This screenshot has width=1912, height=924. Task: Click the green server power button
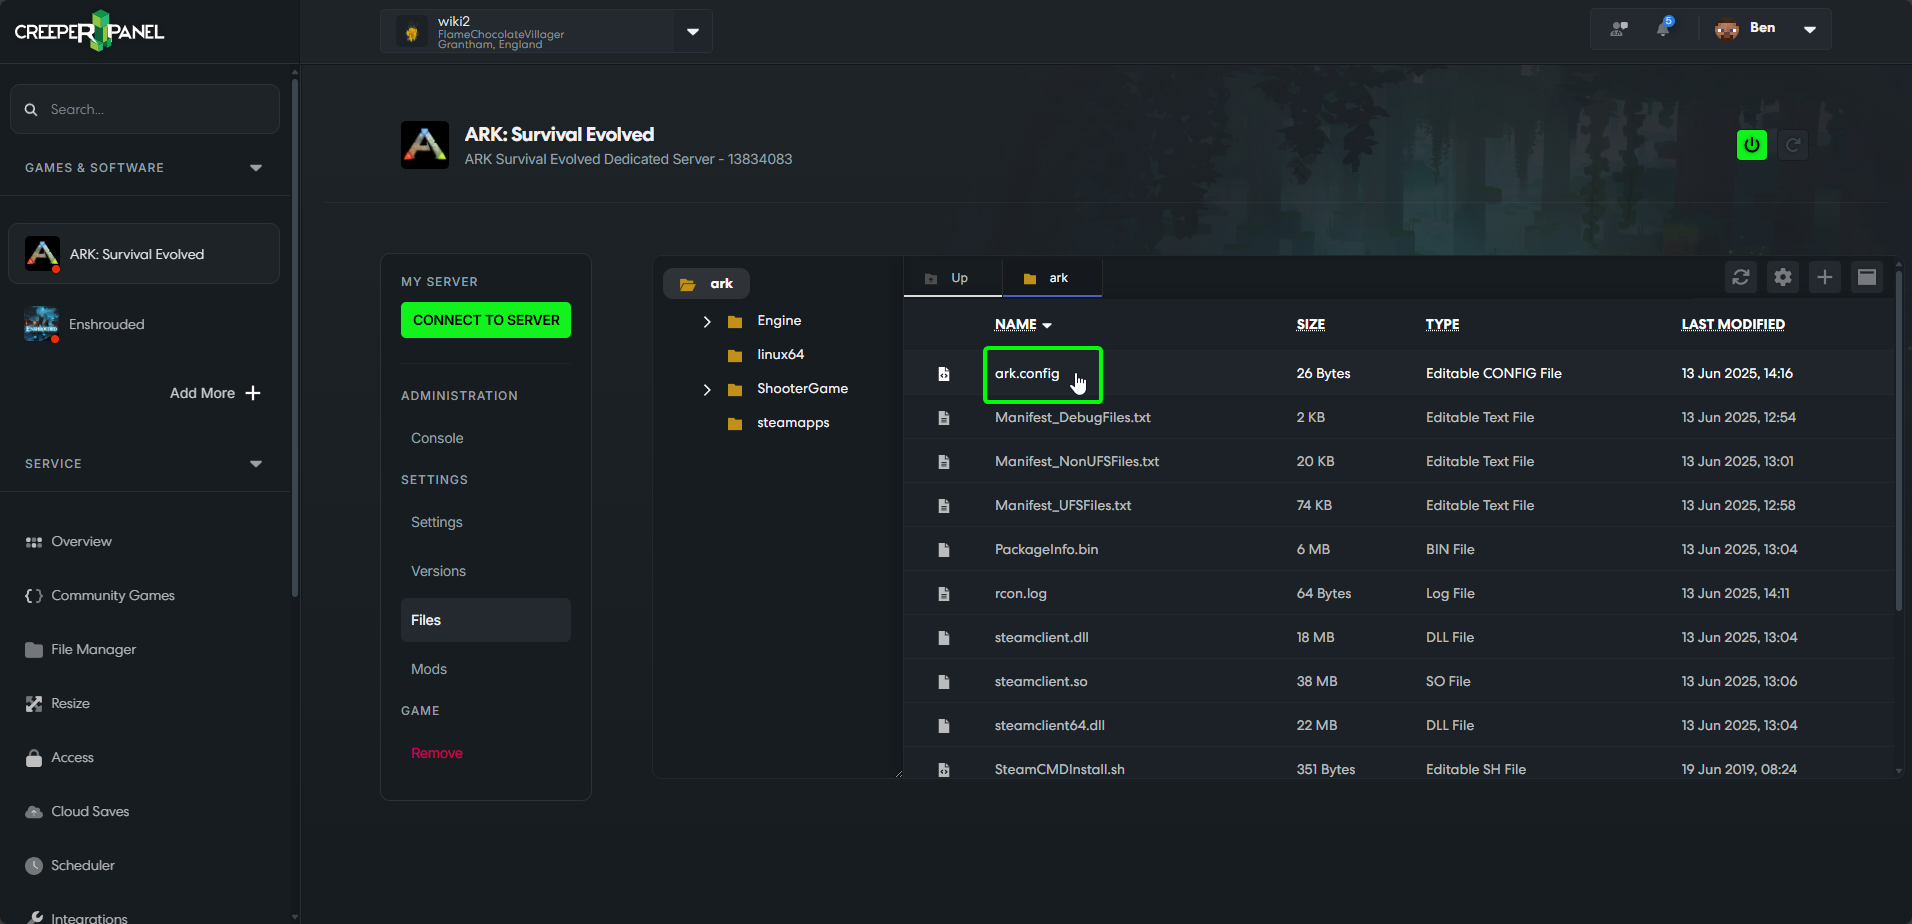pos(1752,145)
